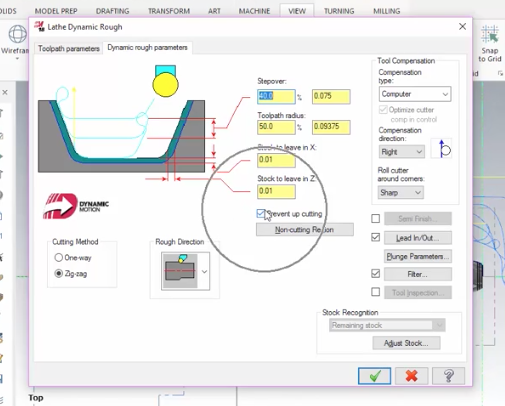Open the TRANSFORM ribbon tab

pyautogui.click(x=169, y=11)
